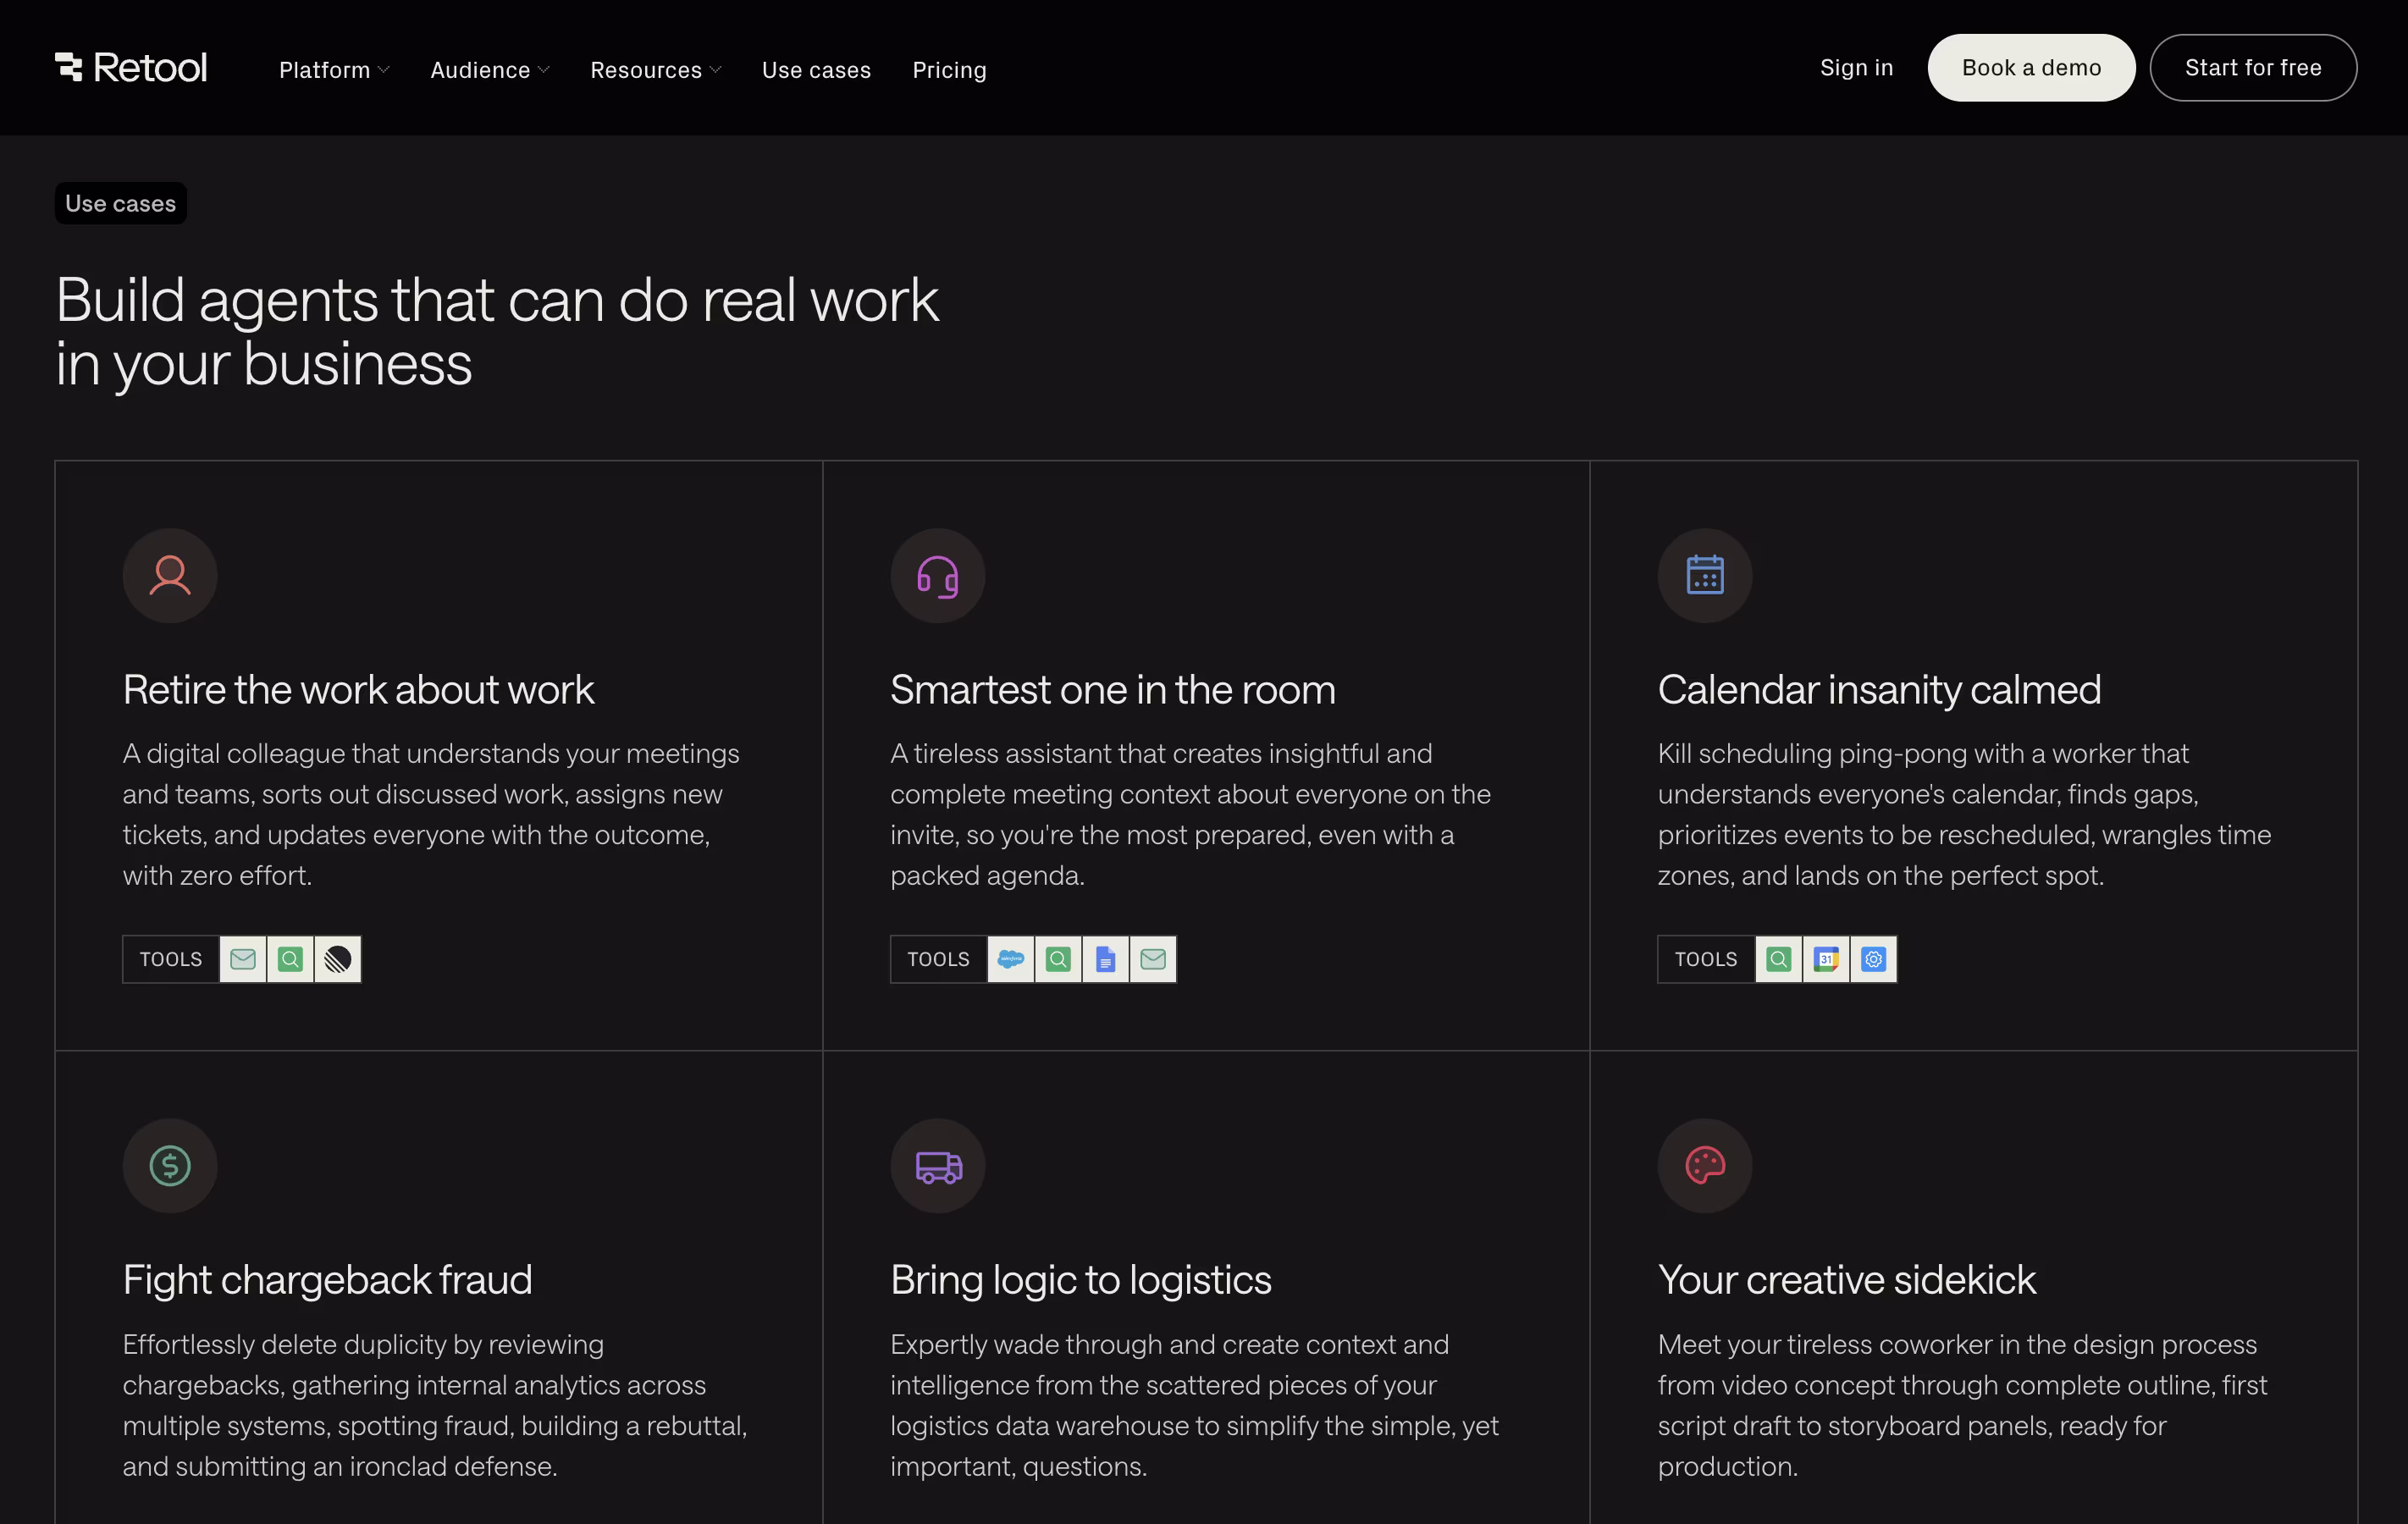
Task: Click the blue gear tool icon
Action: [x=1874, y=959]
